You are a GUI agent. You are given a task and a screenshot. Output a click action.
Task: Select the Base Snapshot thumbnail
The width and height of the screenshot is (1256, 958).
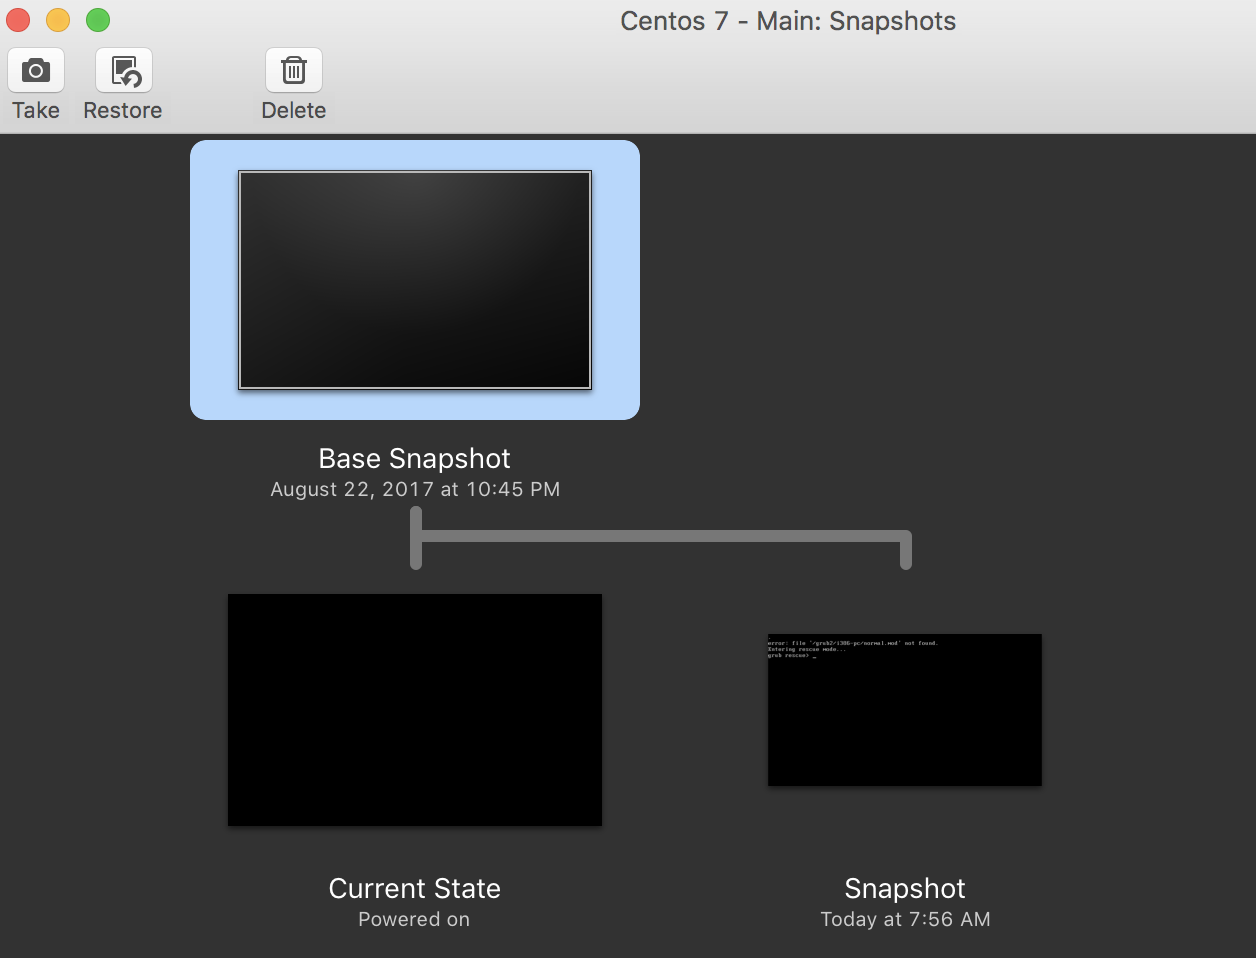415,280
